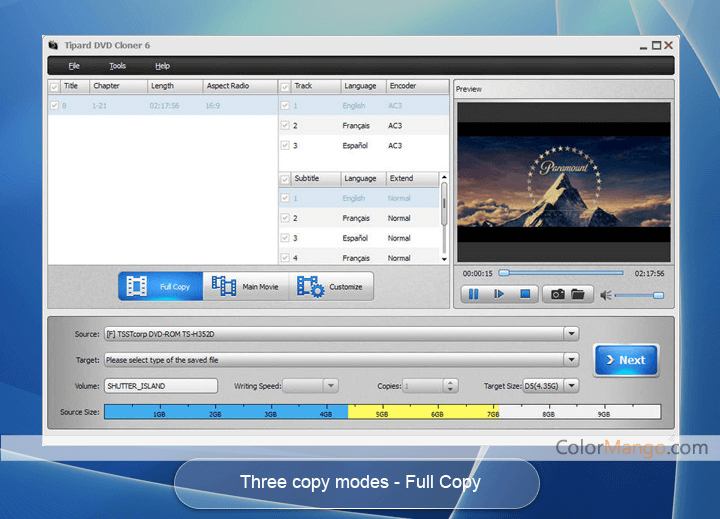Viewport: 720px width, 519px height.
Task: Select Full Copy mode
Action: coord(160,287)
